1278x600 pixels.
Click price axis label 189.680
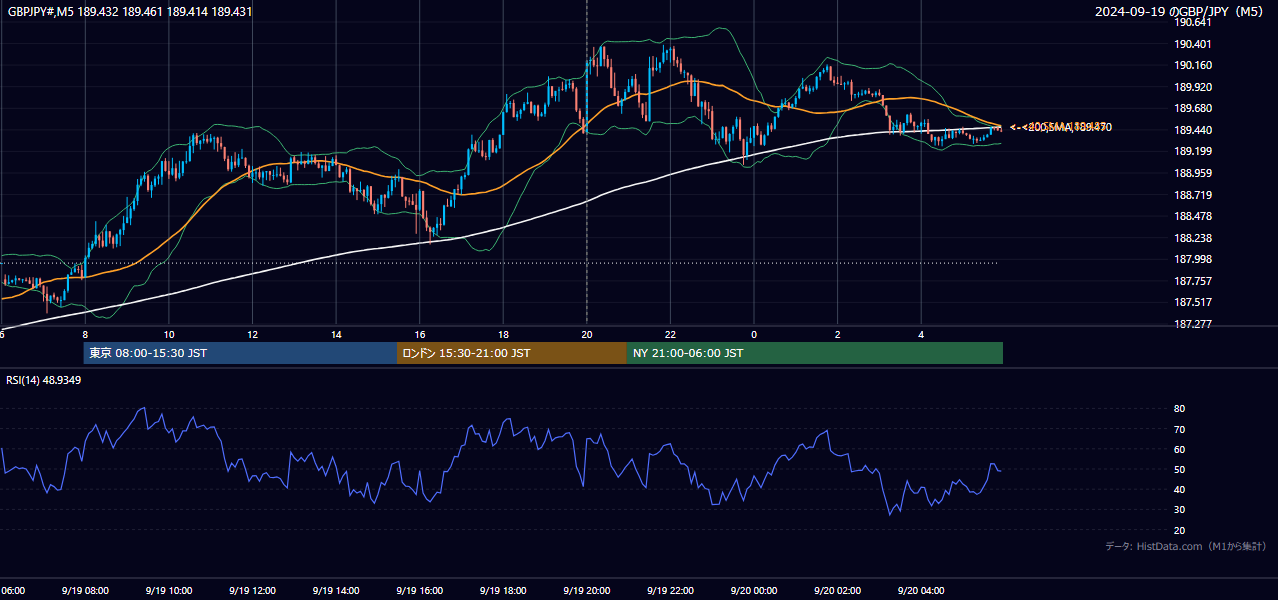(x=1194, y=108)
